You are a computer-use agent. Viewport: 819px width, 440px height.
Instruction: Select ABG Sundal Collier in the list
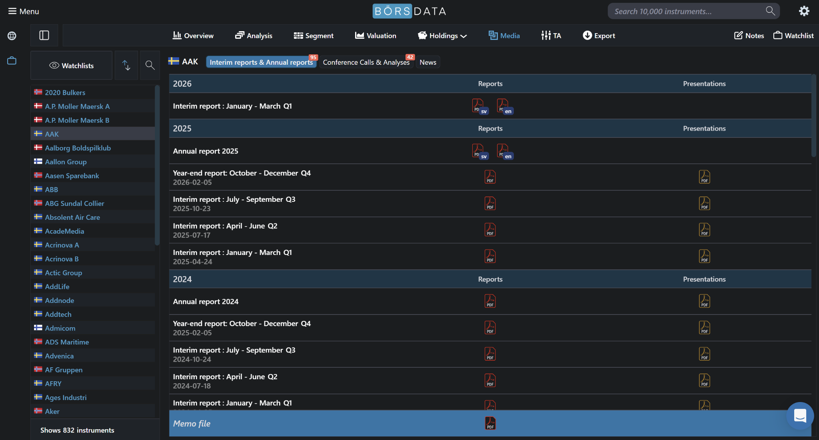tap(74, 203)
